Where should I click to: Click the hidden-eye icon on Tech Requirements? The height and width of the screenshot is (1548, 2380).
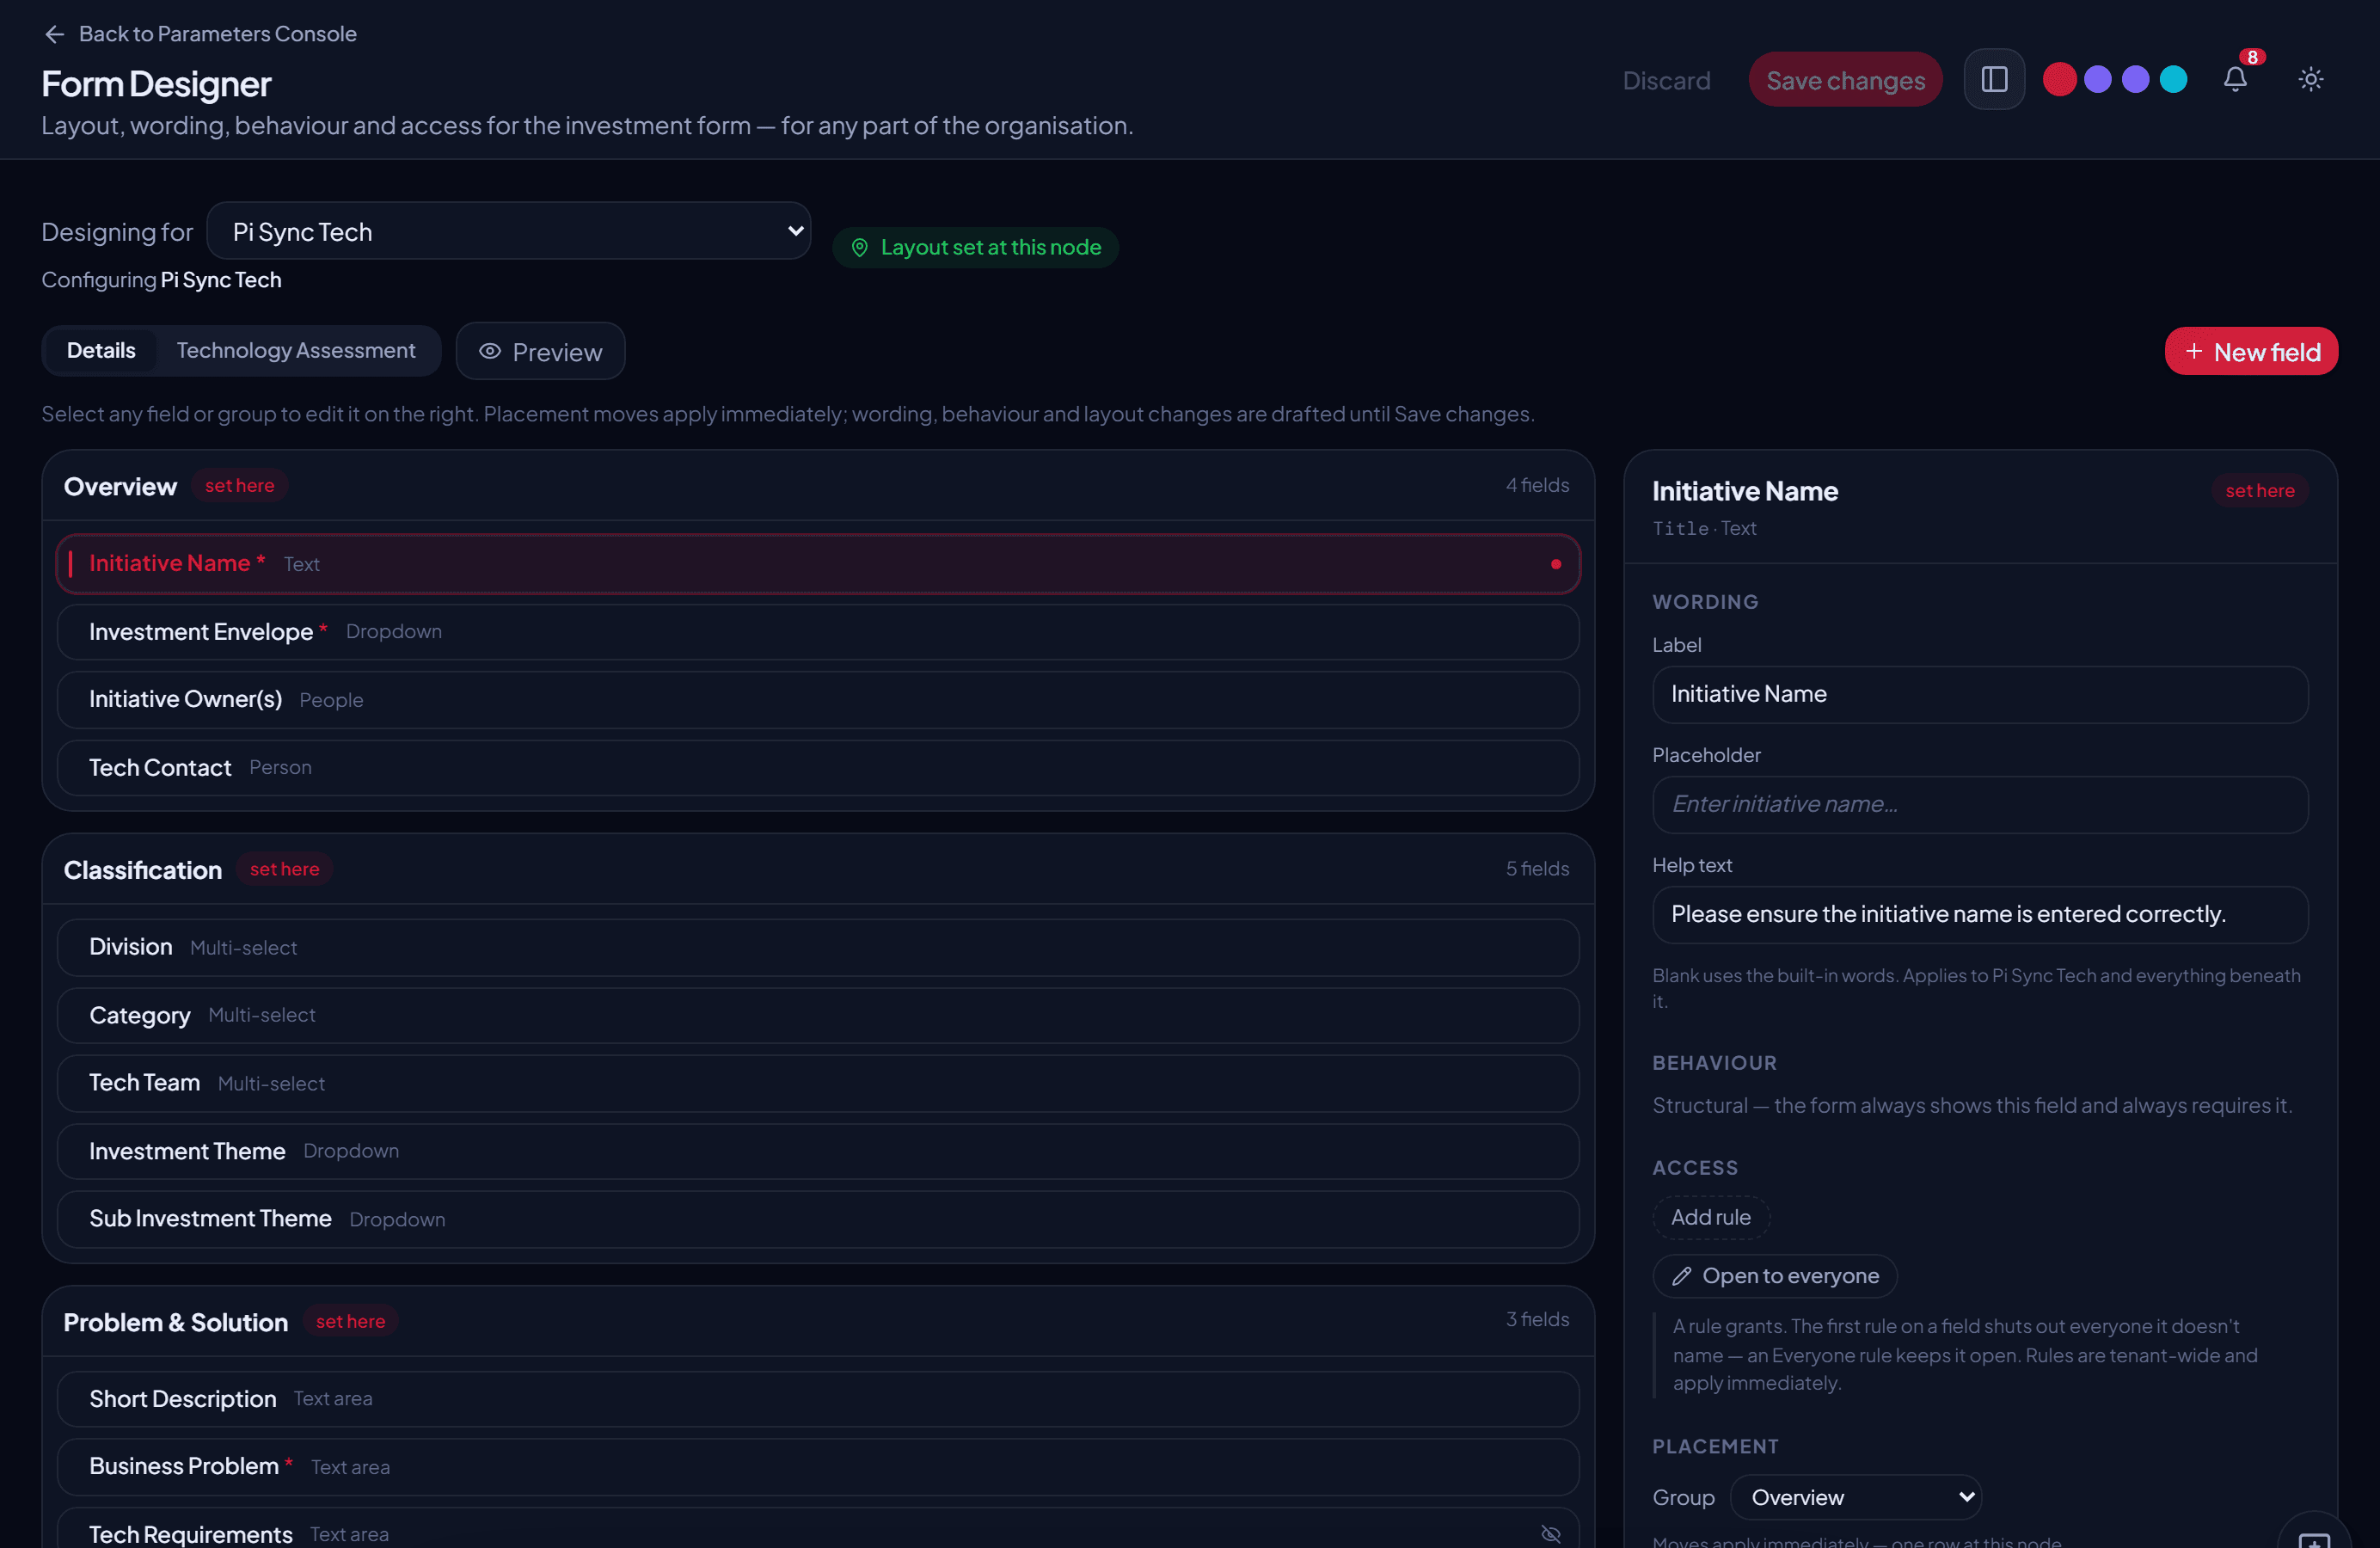(x=1550, y=1533)
